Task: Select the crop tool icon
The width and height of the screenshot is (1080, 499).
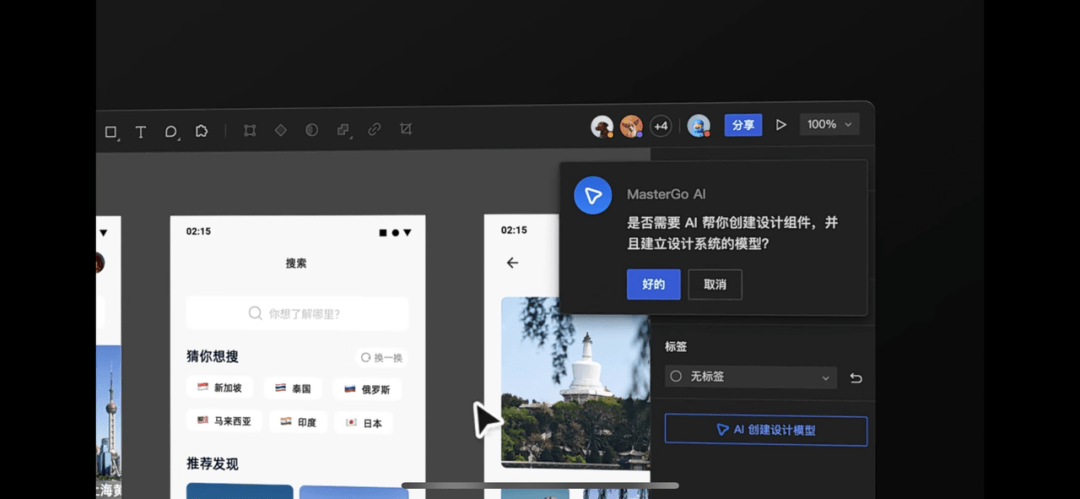Action: [406, 129]
